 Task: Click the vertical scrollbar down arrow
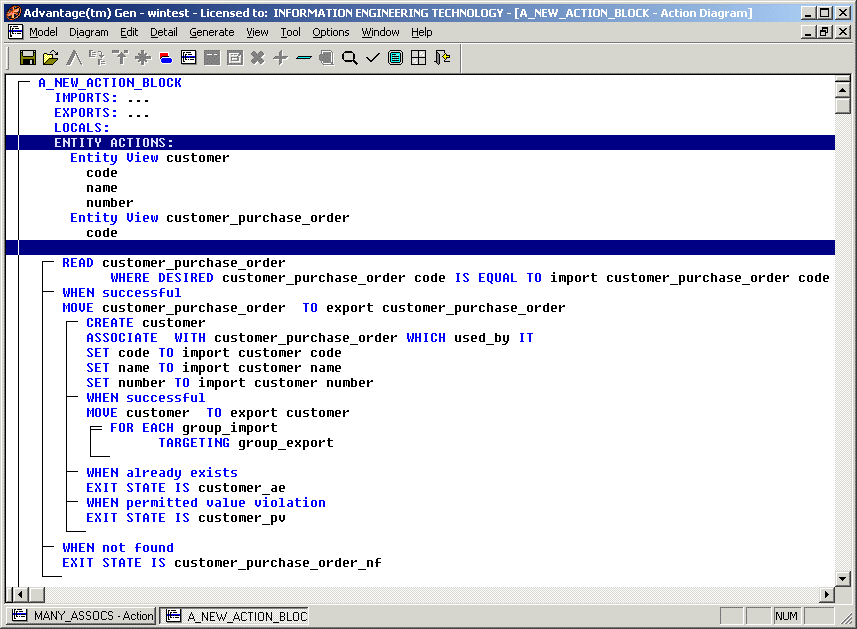(843, 578)
